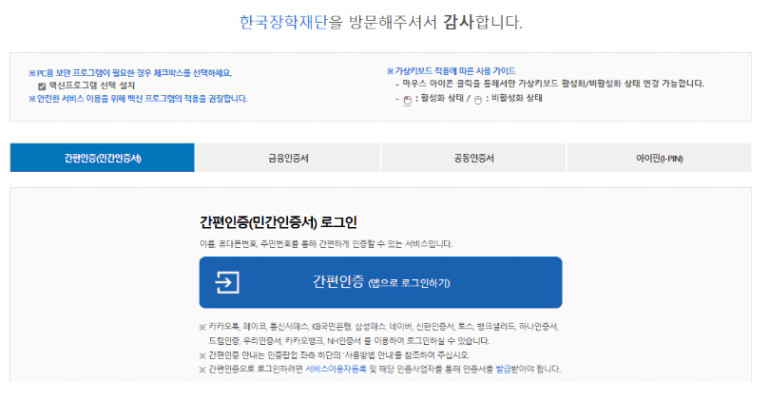Click the 간편인증 앱으로 로그인하기 button
Screen dimensions: 769x400
click(381, 282)
